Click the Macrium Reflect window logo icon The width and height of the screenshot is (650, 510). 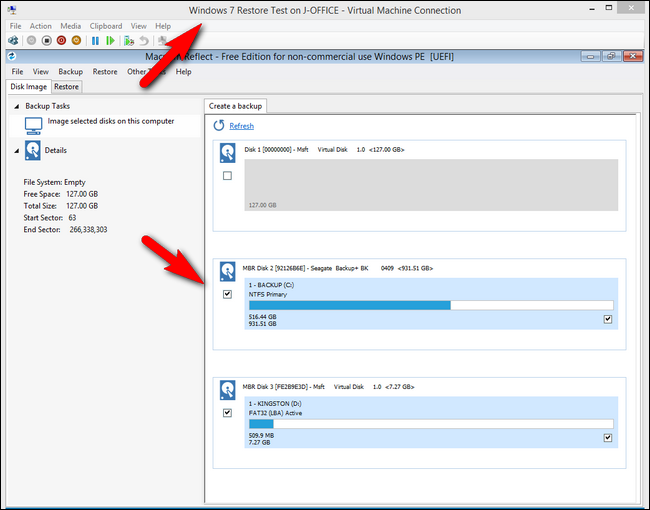point(12,56)
